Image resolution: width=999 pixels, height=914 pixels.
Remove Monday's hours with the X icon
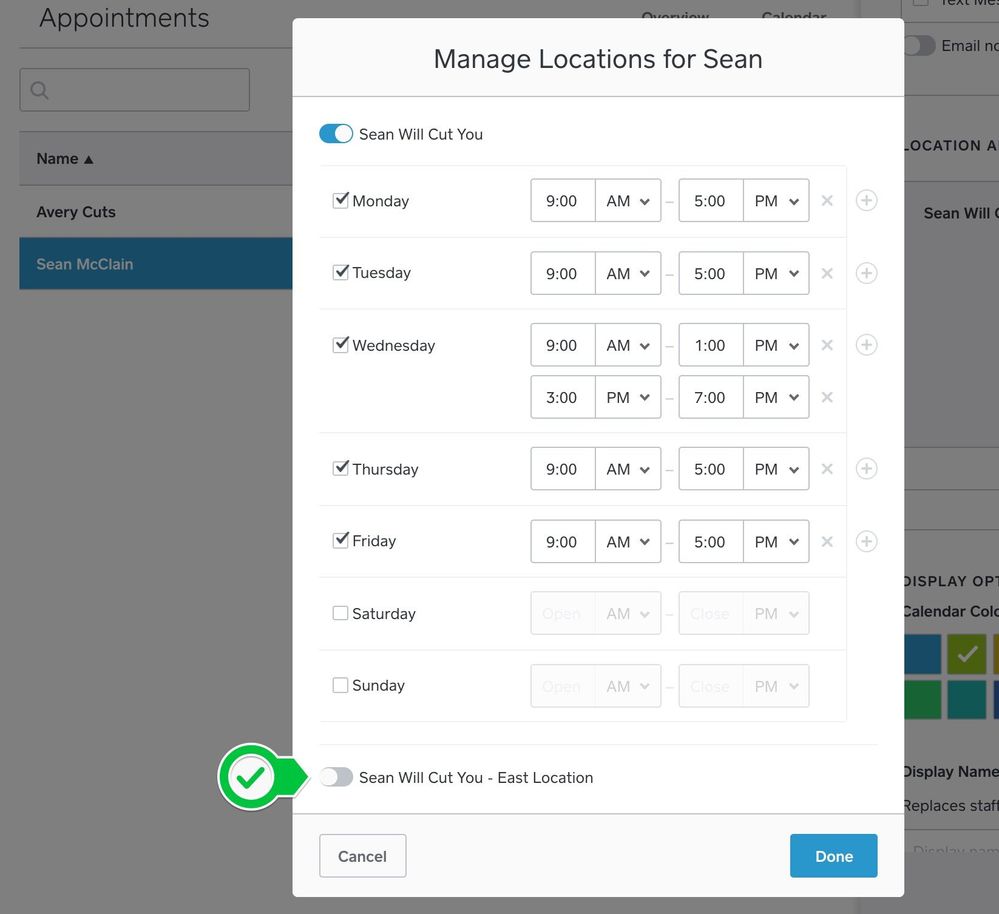tap(827, 201)
